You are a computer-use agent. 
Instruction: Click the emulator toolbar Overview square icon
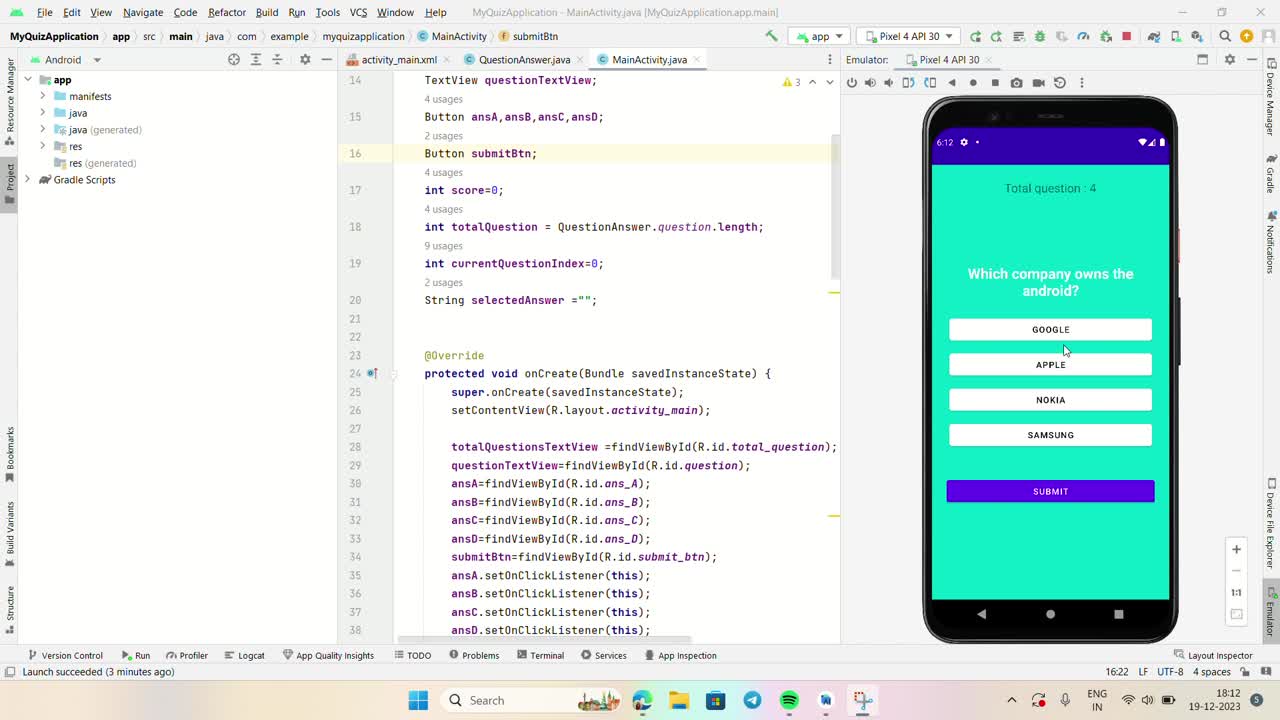pyautogui.click(x=995, y=83)
